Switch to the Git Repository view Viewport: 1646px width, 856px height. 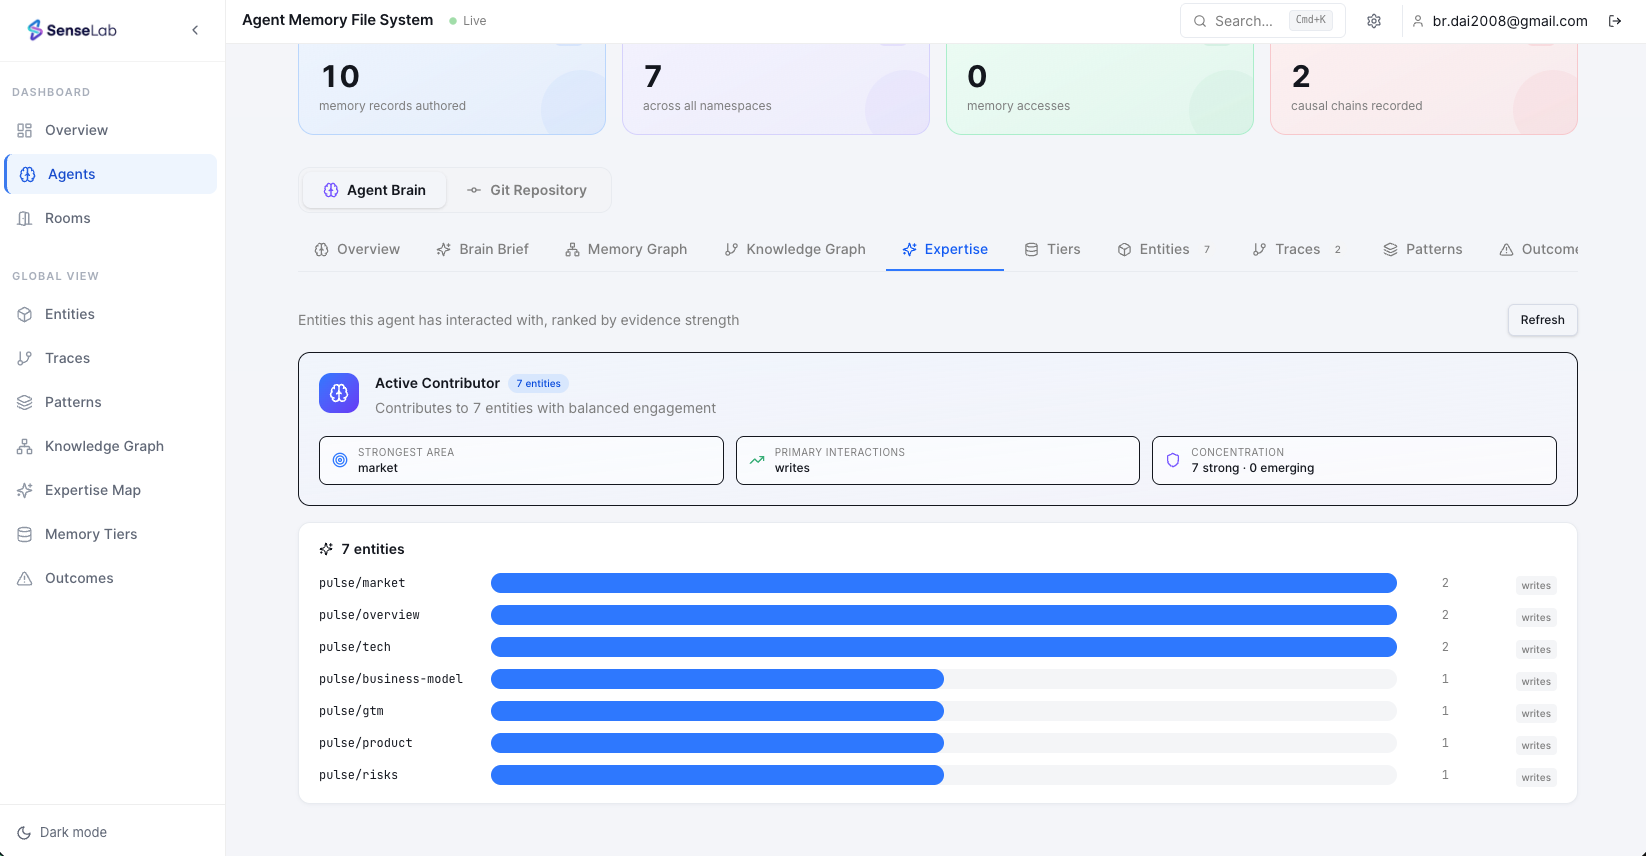527,190
